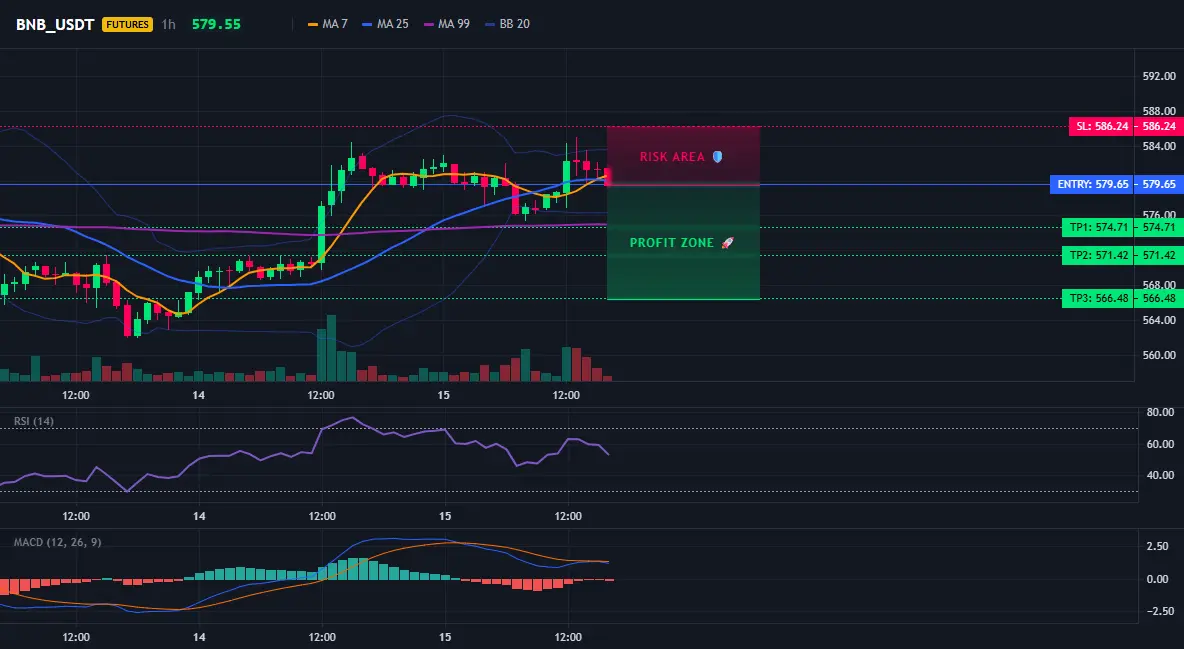Click the 564.00 price axis label
The height and width of the screenshot is (649, 1184).
pyautogui.click(x=1159, y=320)
